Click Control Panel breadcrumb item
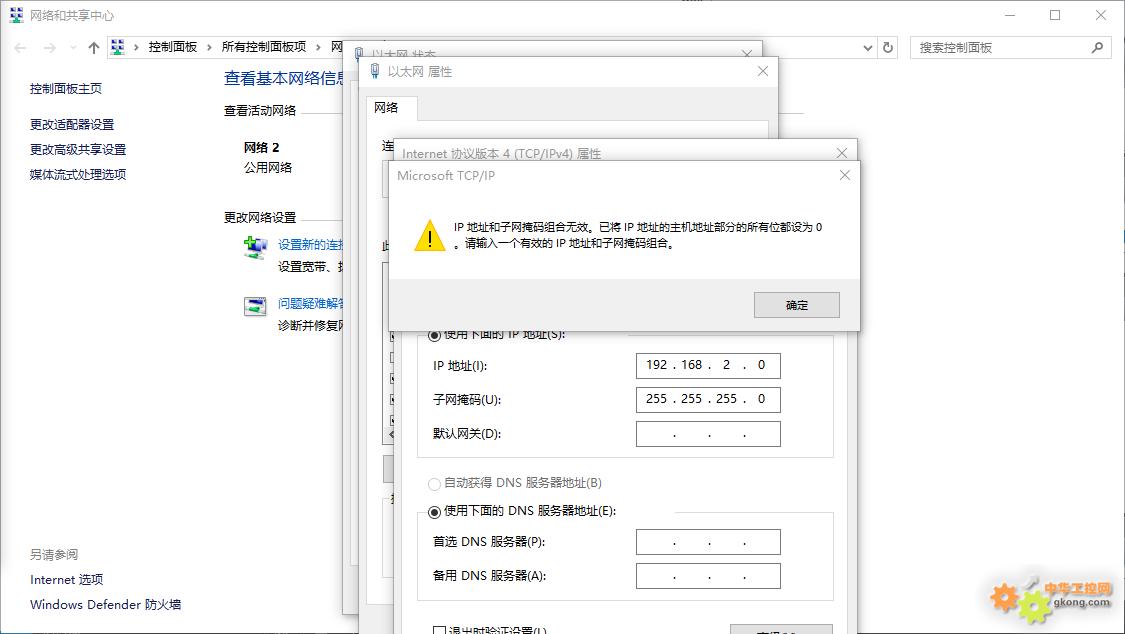1125x634 pixels. tap(172, 47)
